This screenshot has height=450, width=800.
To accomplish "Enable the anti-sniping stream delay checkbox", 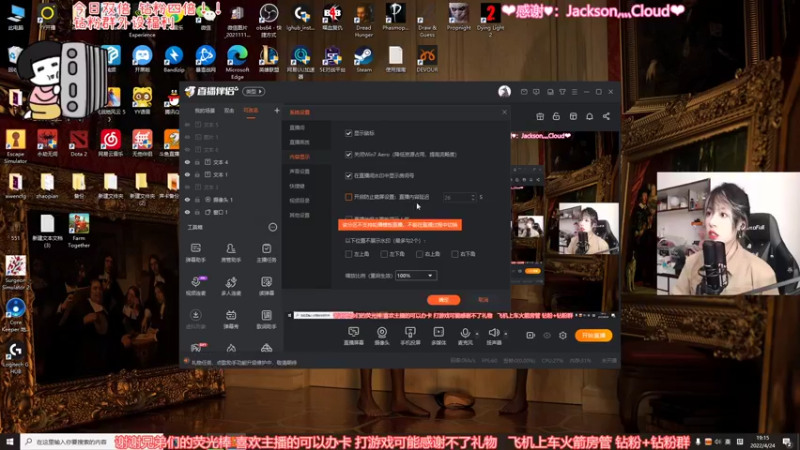I will click(x=348, y=197).
